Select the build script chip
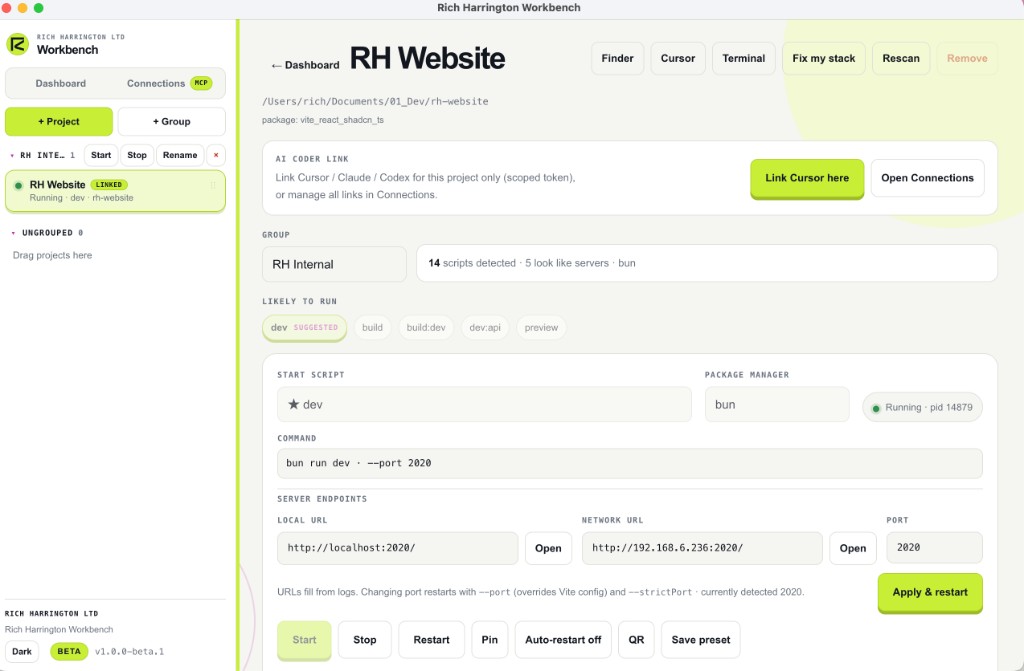The width and height of the screenshot is (1024, 671). pyautogui.click(x=373, y=328)
